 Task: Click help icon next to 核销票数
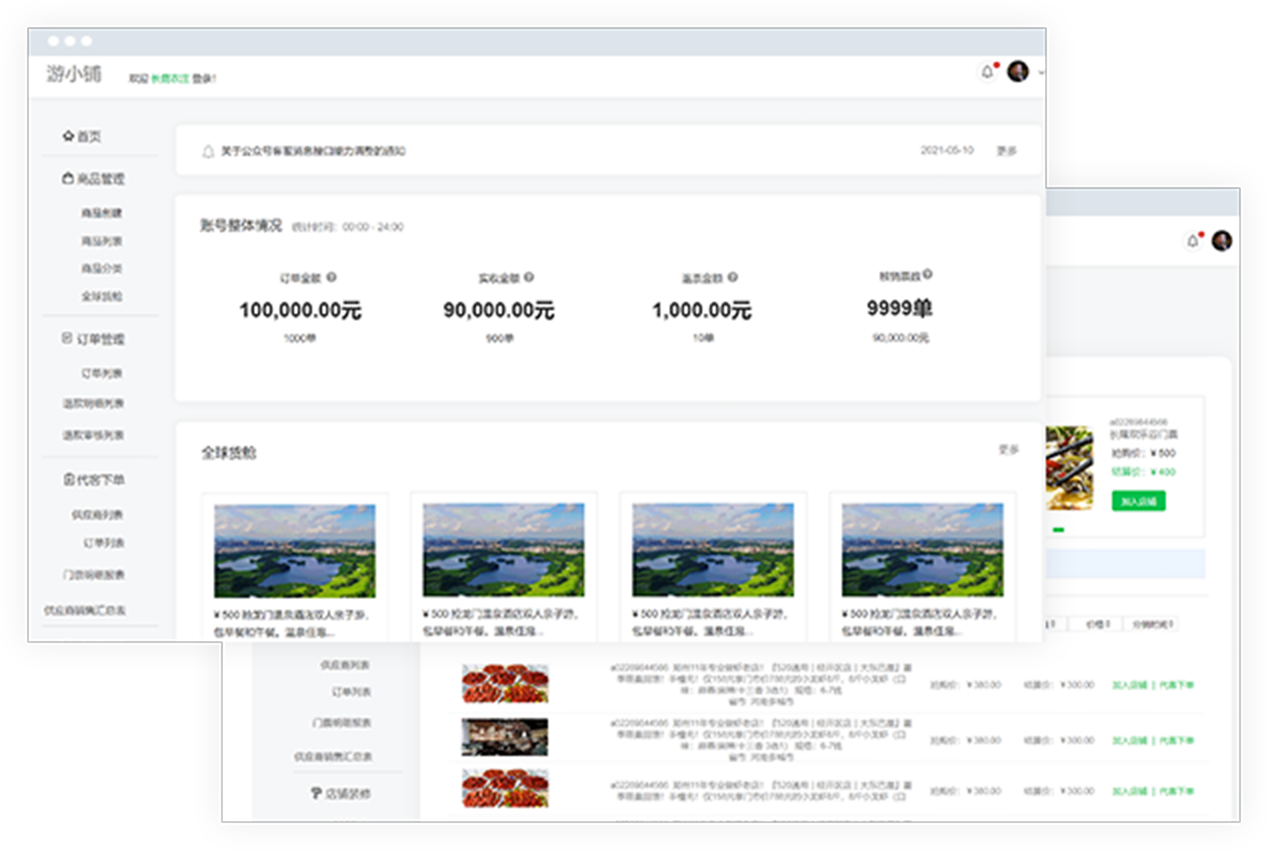point(927,274)
